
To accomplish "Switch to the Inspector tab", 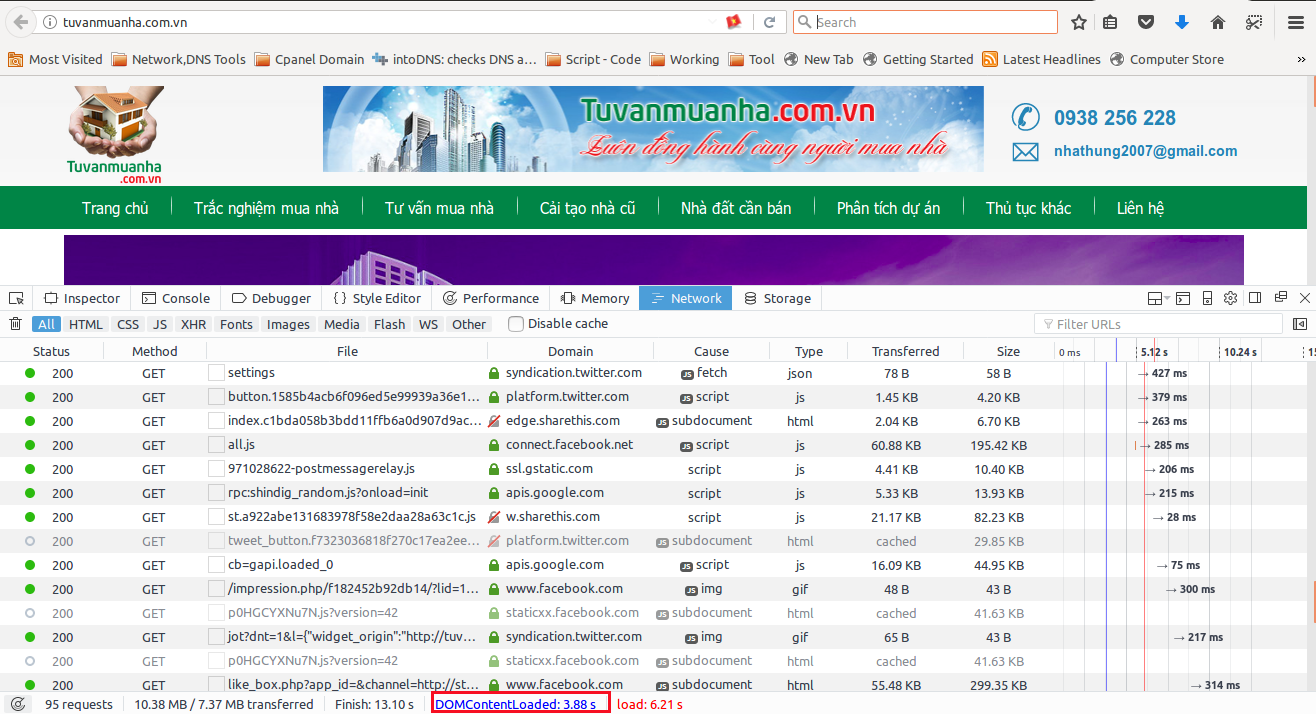I will (x=81, y=298).
